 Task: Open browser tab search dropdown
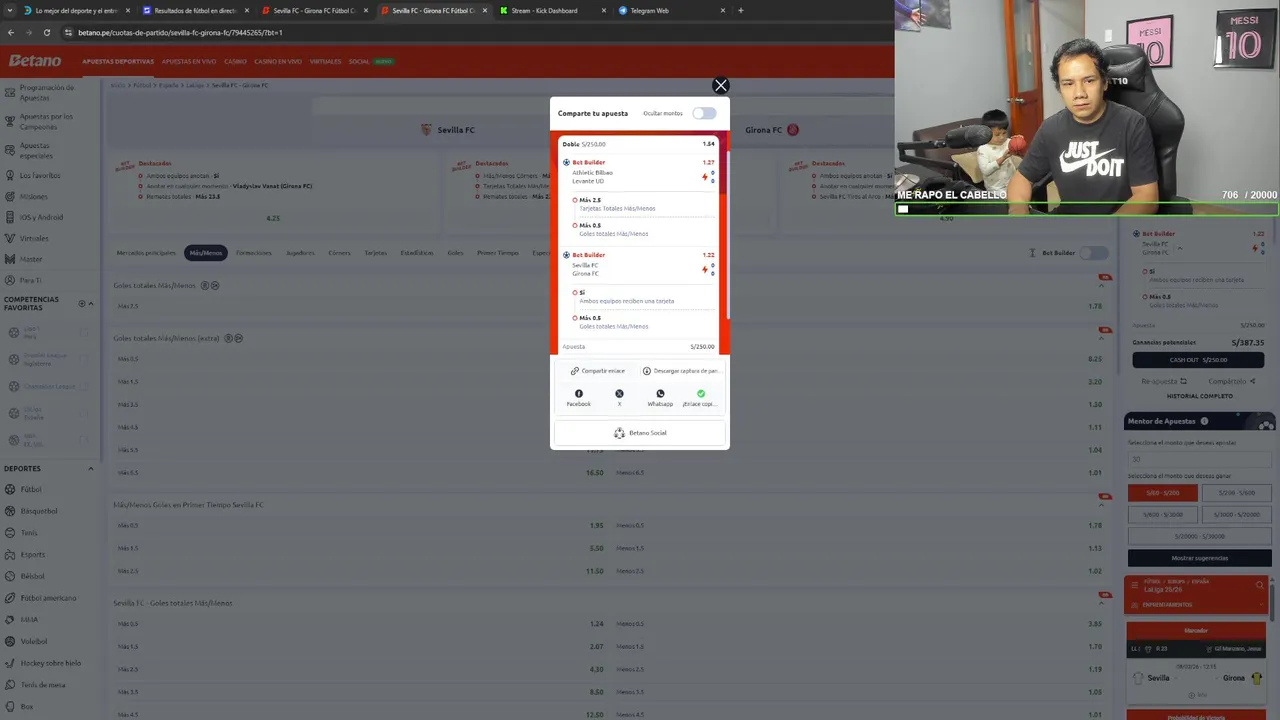(10, 10)
